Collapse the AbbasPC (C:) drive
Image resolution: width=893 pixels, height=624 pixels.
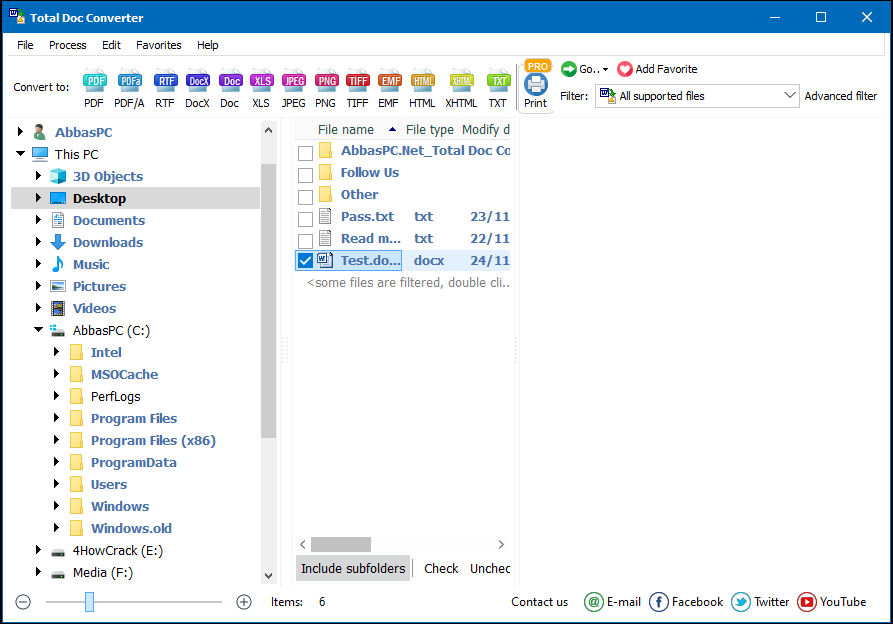38,329
